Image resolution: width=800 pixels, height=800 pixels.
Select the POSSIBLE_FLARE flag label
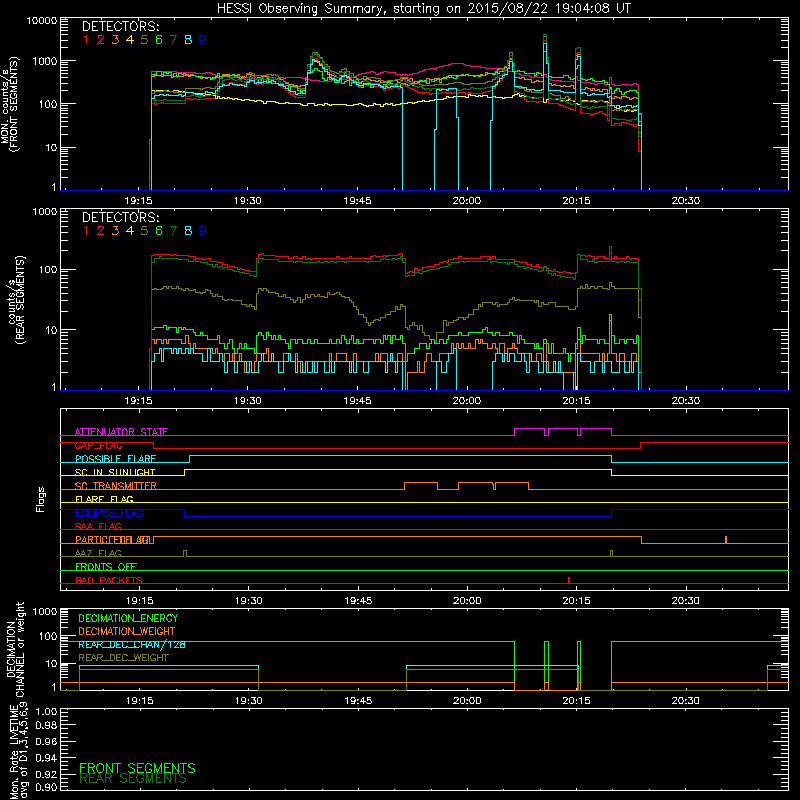click(x=115, y=459)
